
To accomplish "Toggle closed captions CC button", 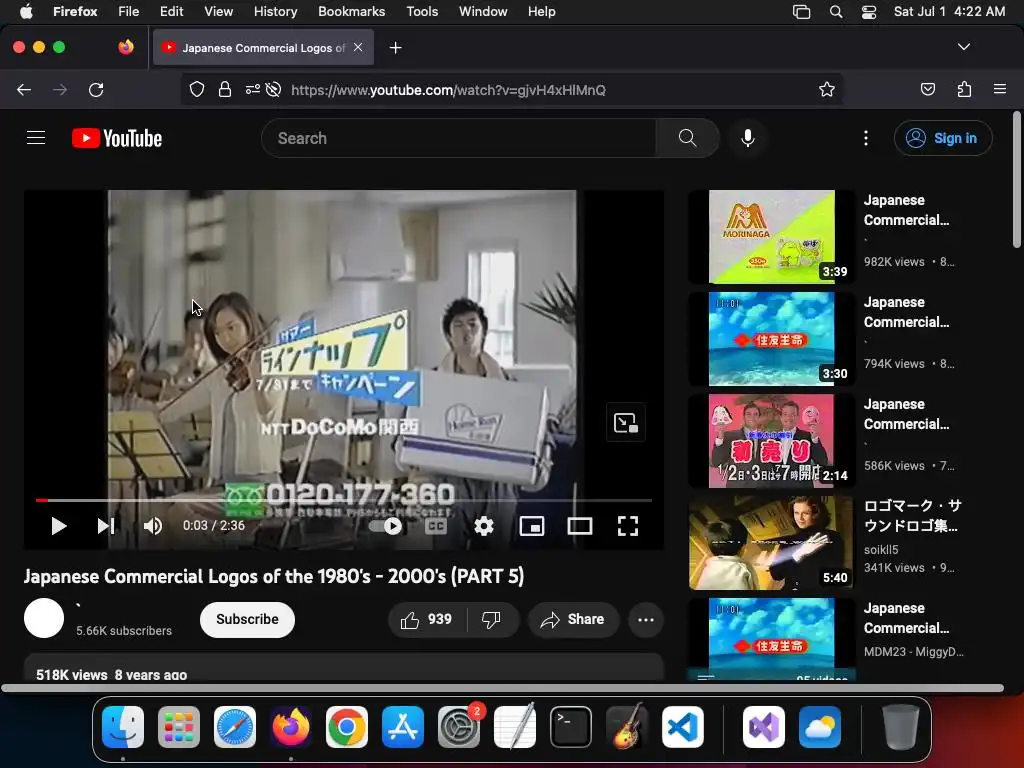I will (436, 526).
